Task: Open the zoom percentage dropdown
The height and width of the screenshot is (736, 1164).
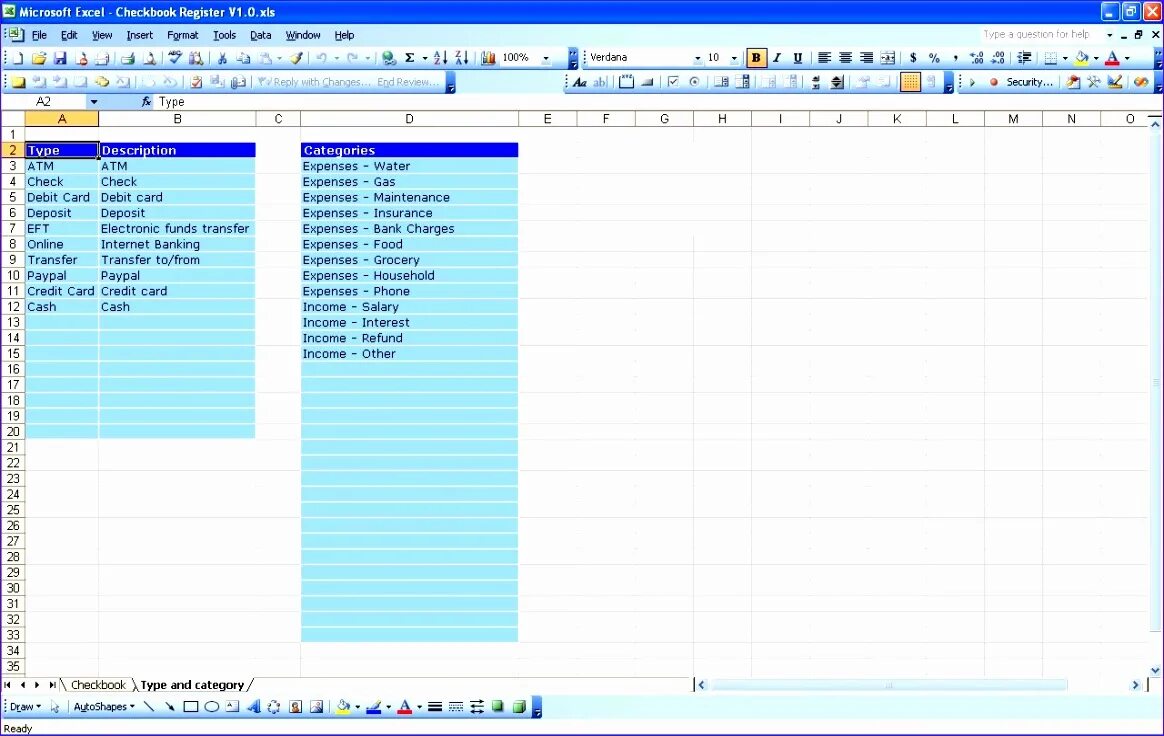Action: pyautogui.click(x=546, y=58)
